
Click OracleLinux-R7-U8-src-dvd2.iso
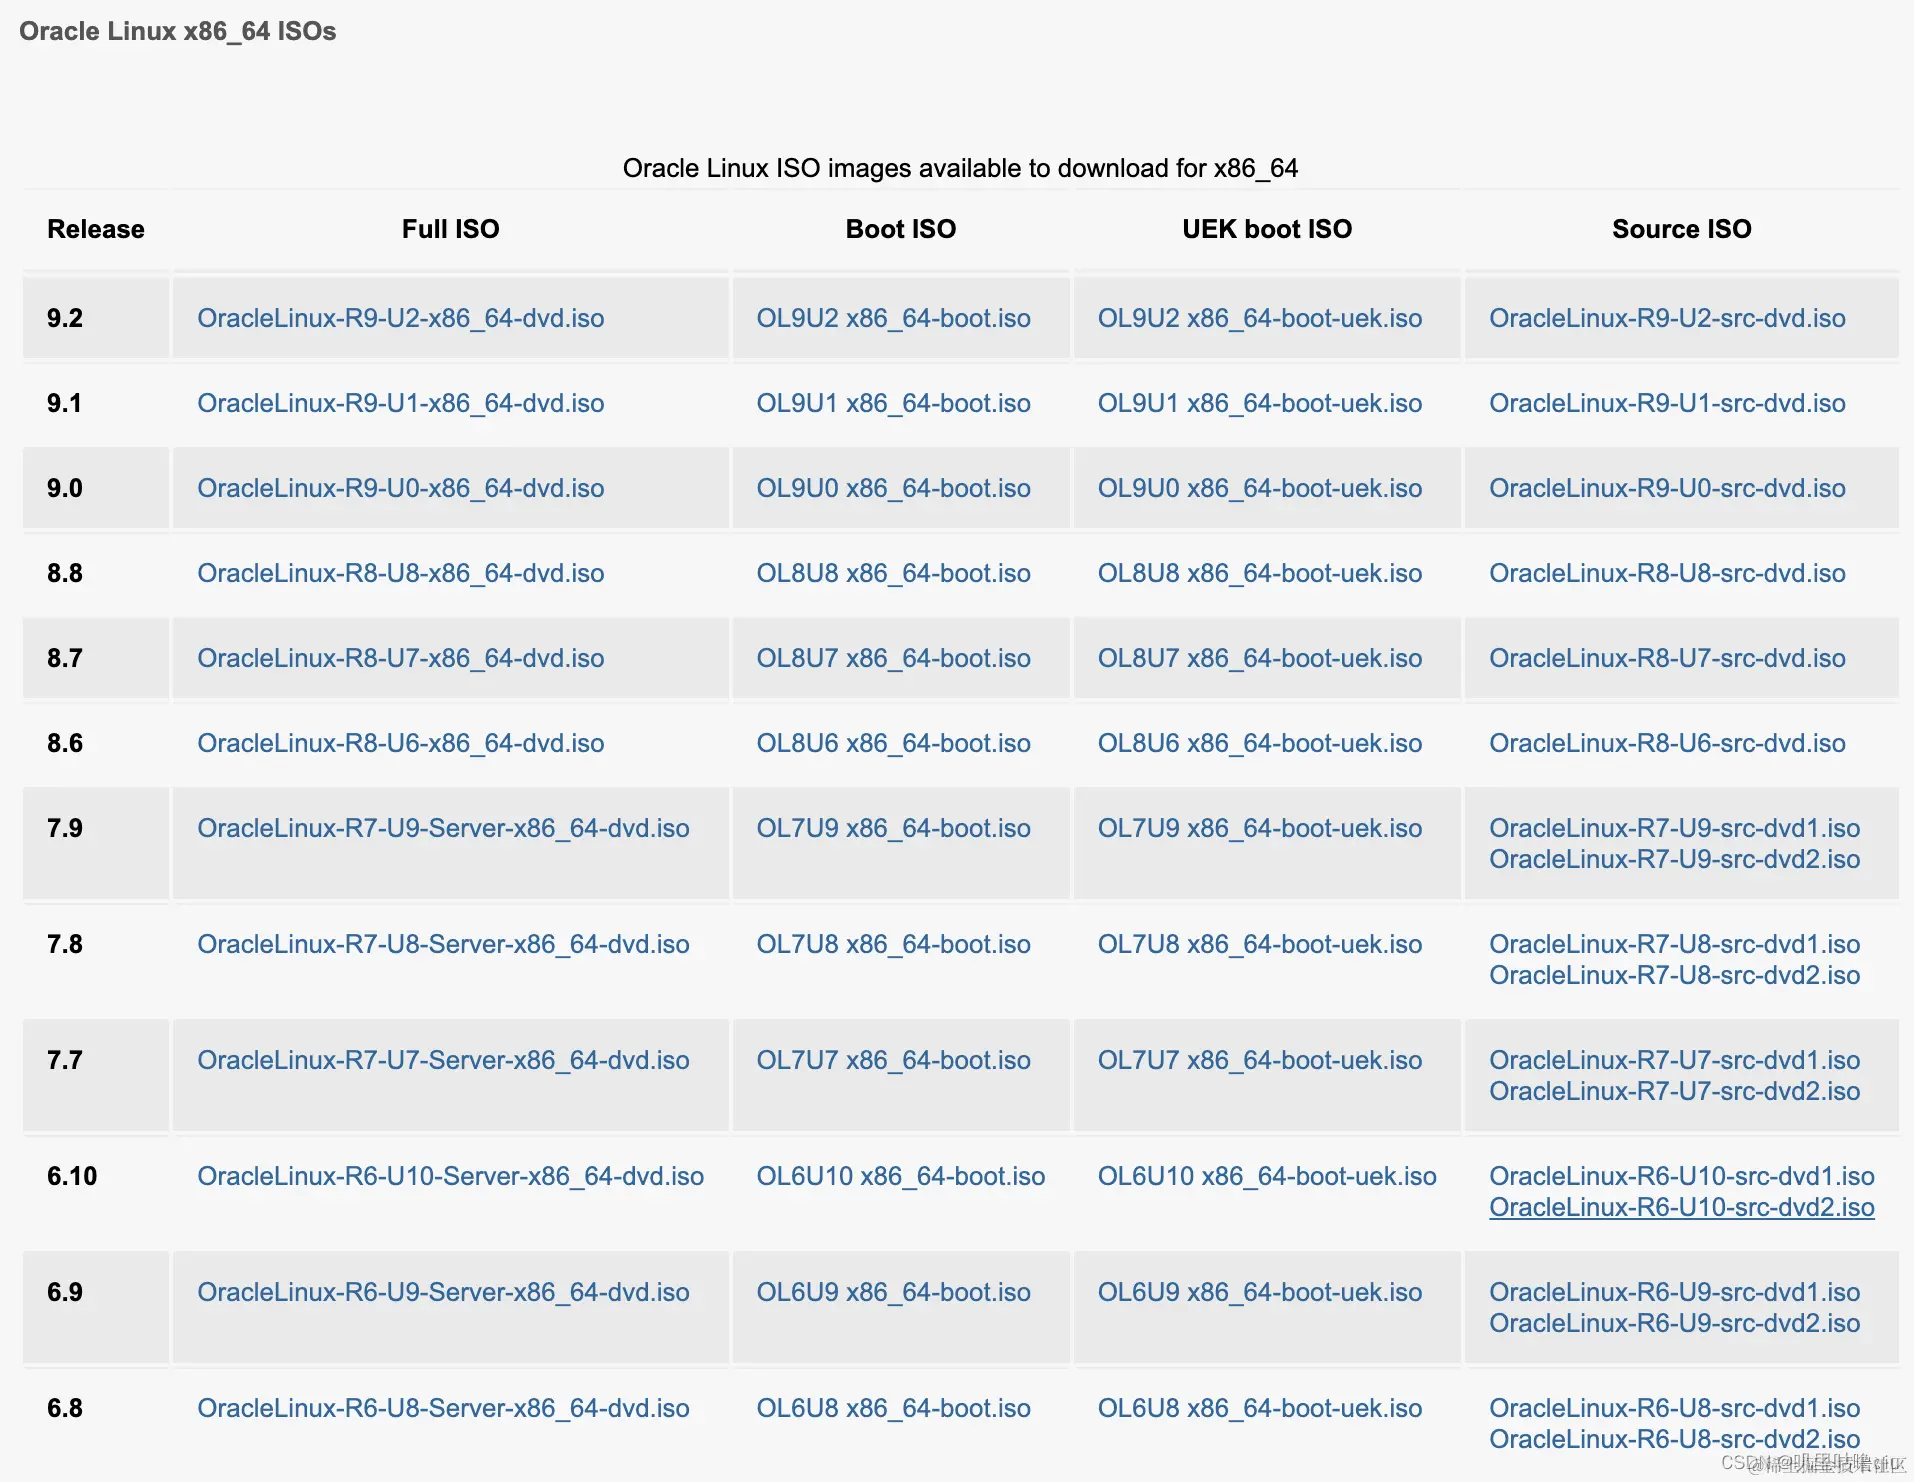[x=1674, y=975]
